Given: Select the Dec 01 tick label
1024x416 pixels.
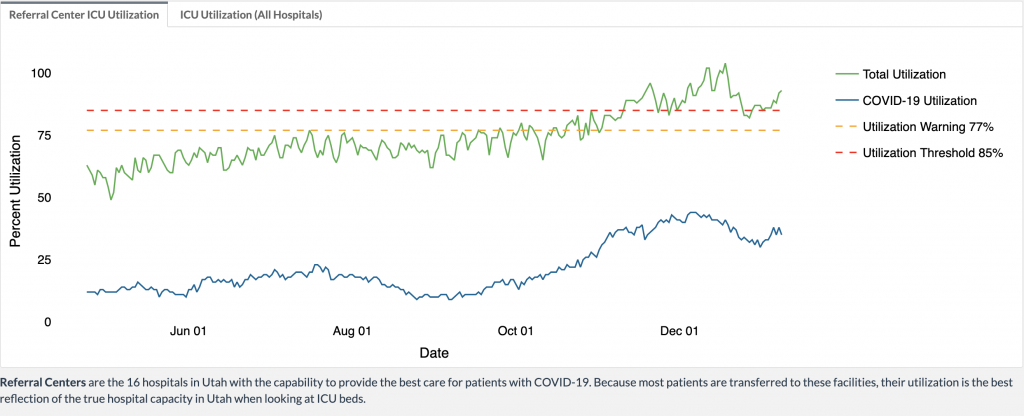Looking at the screenshot, I should [x=677, y=332].
